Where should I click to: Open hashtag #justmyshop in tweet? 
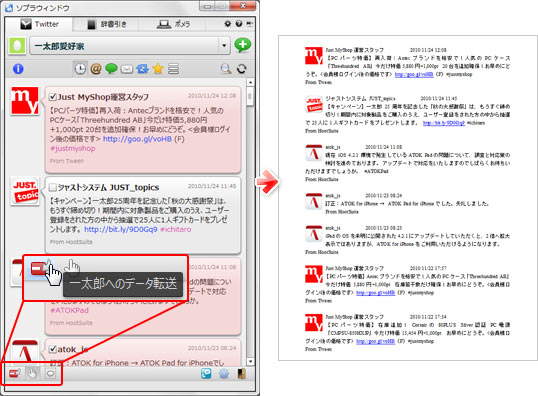click(73, 149)
